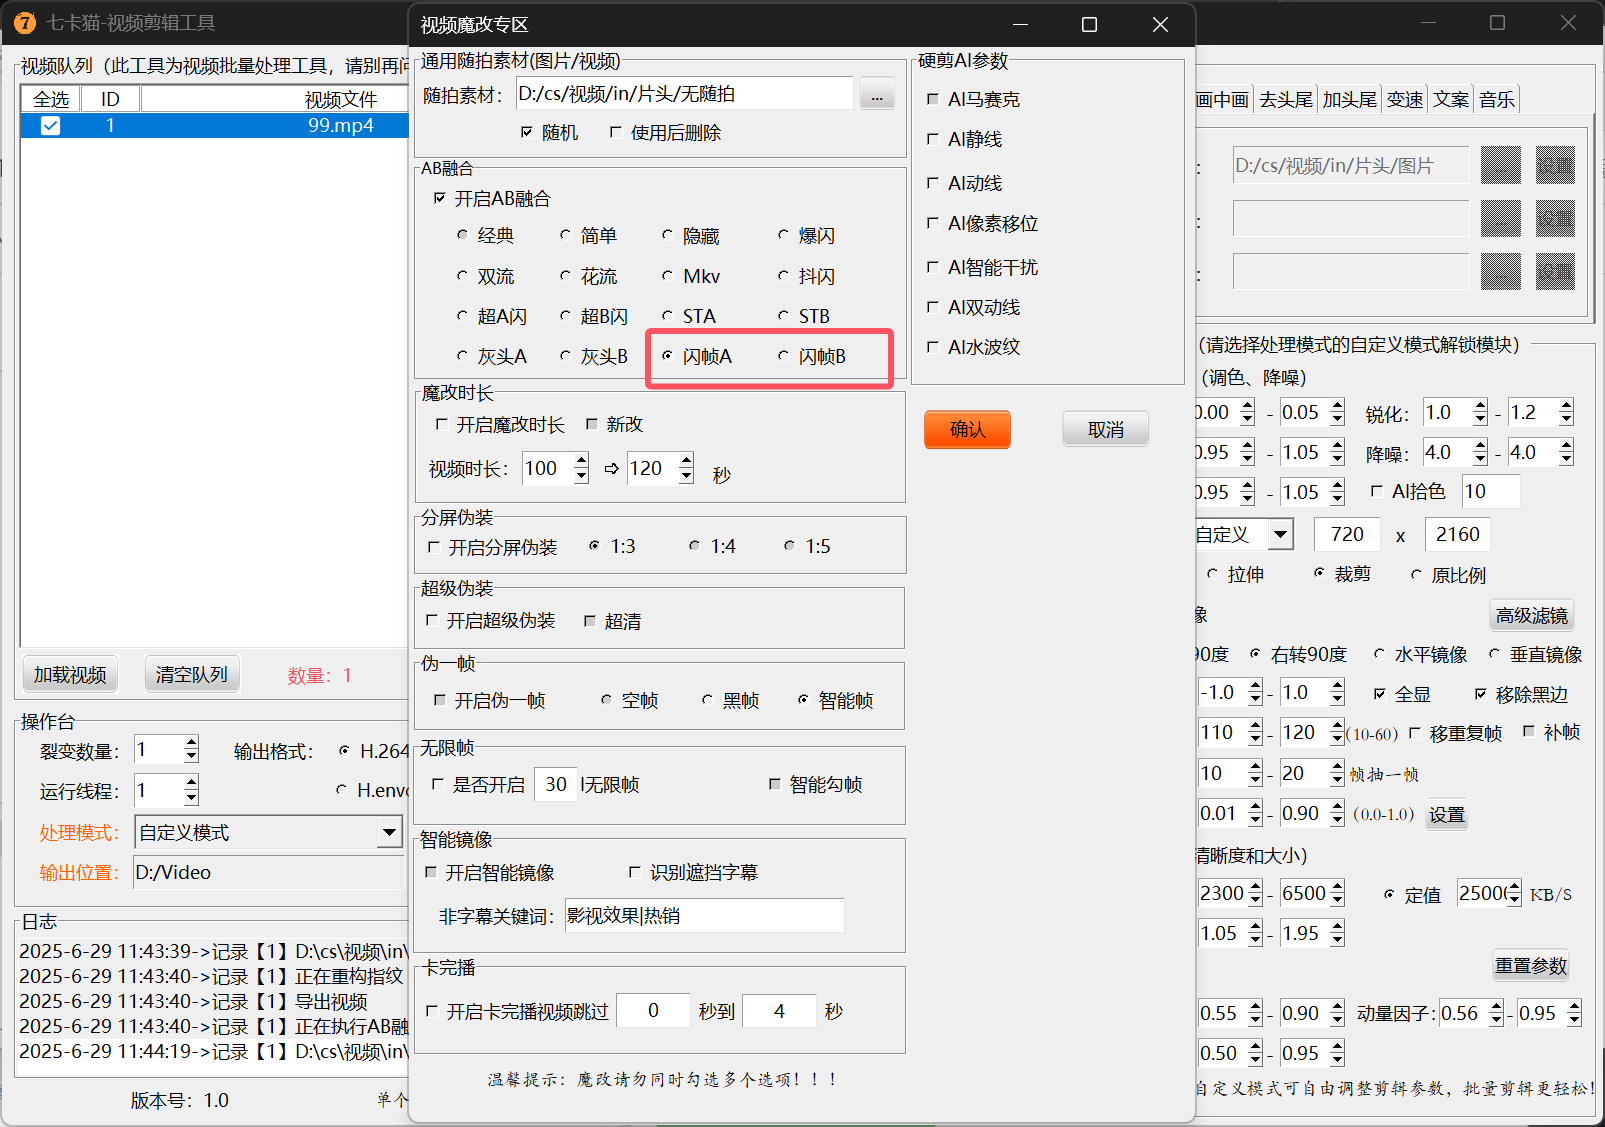
Task: Click 输出位置 field showing D:/Video
Action: click(x=268, y=872)
